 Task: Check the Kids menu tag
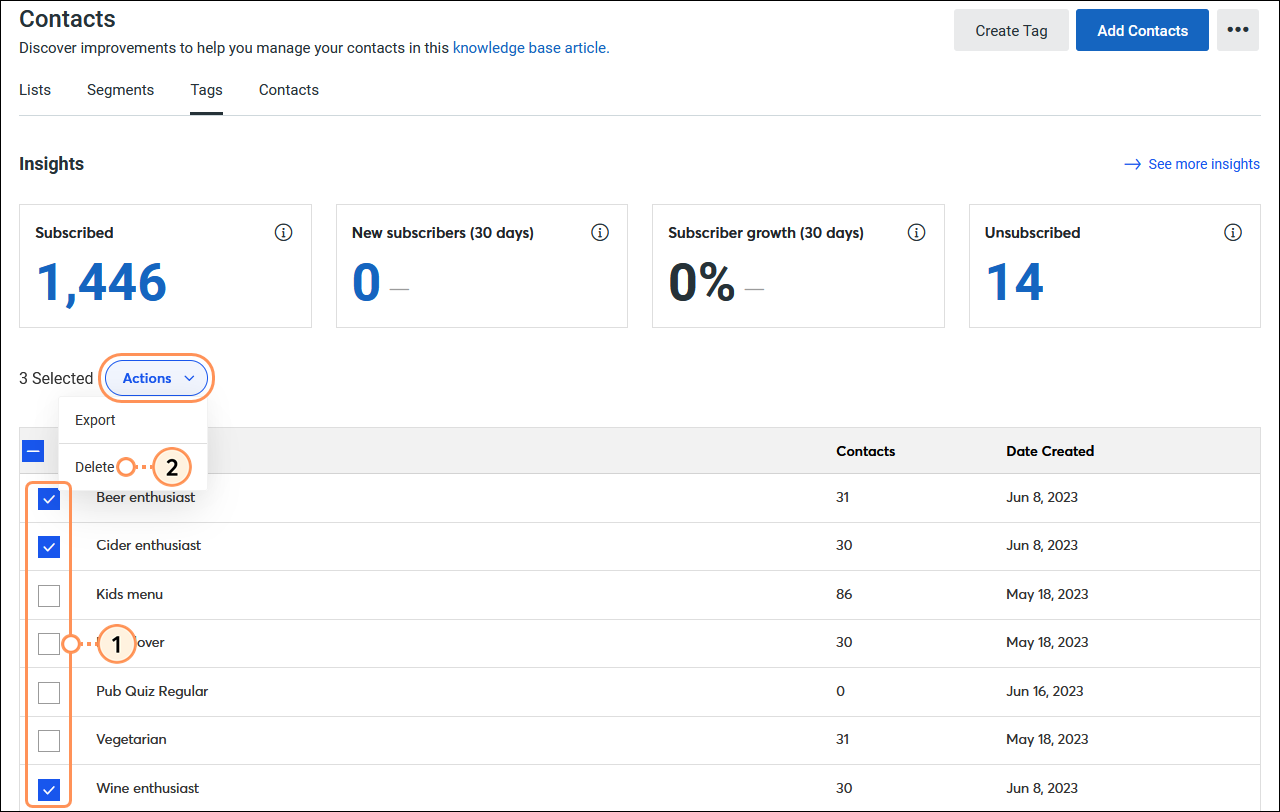49,595
